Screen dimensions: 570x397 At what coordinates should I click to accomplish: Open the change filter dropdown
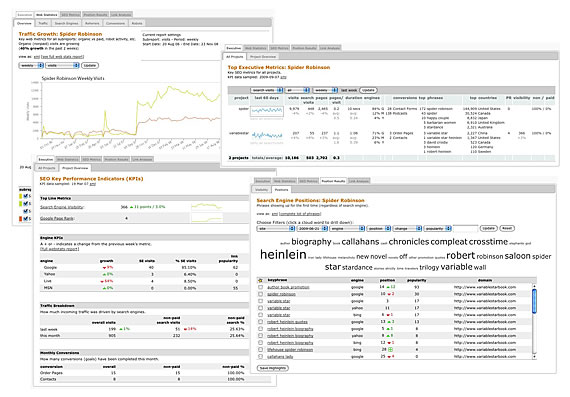tap(407, 228)
